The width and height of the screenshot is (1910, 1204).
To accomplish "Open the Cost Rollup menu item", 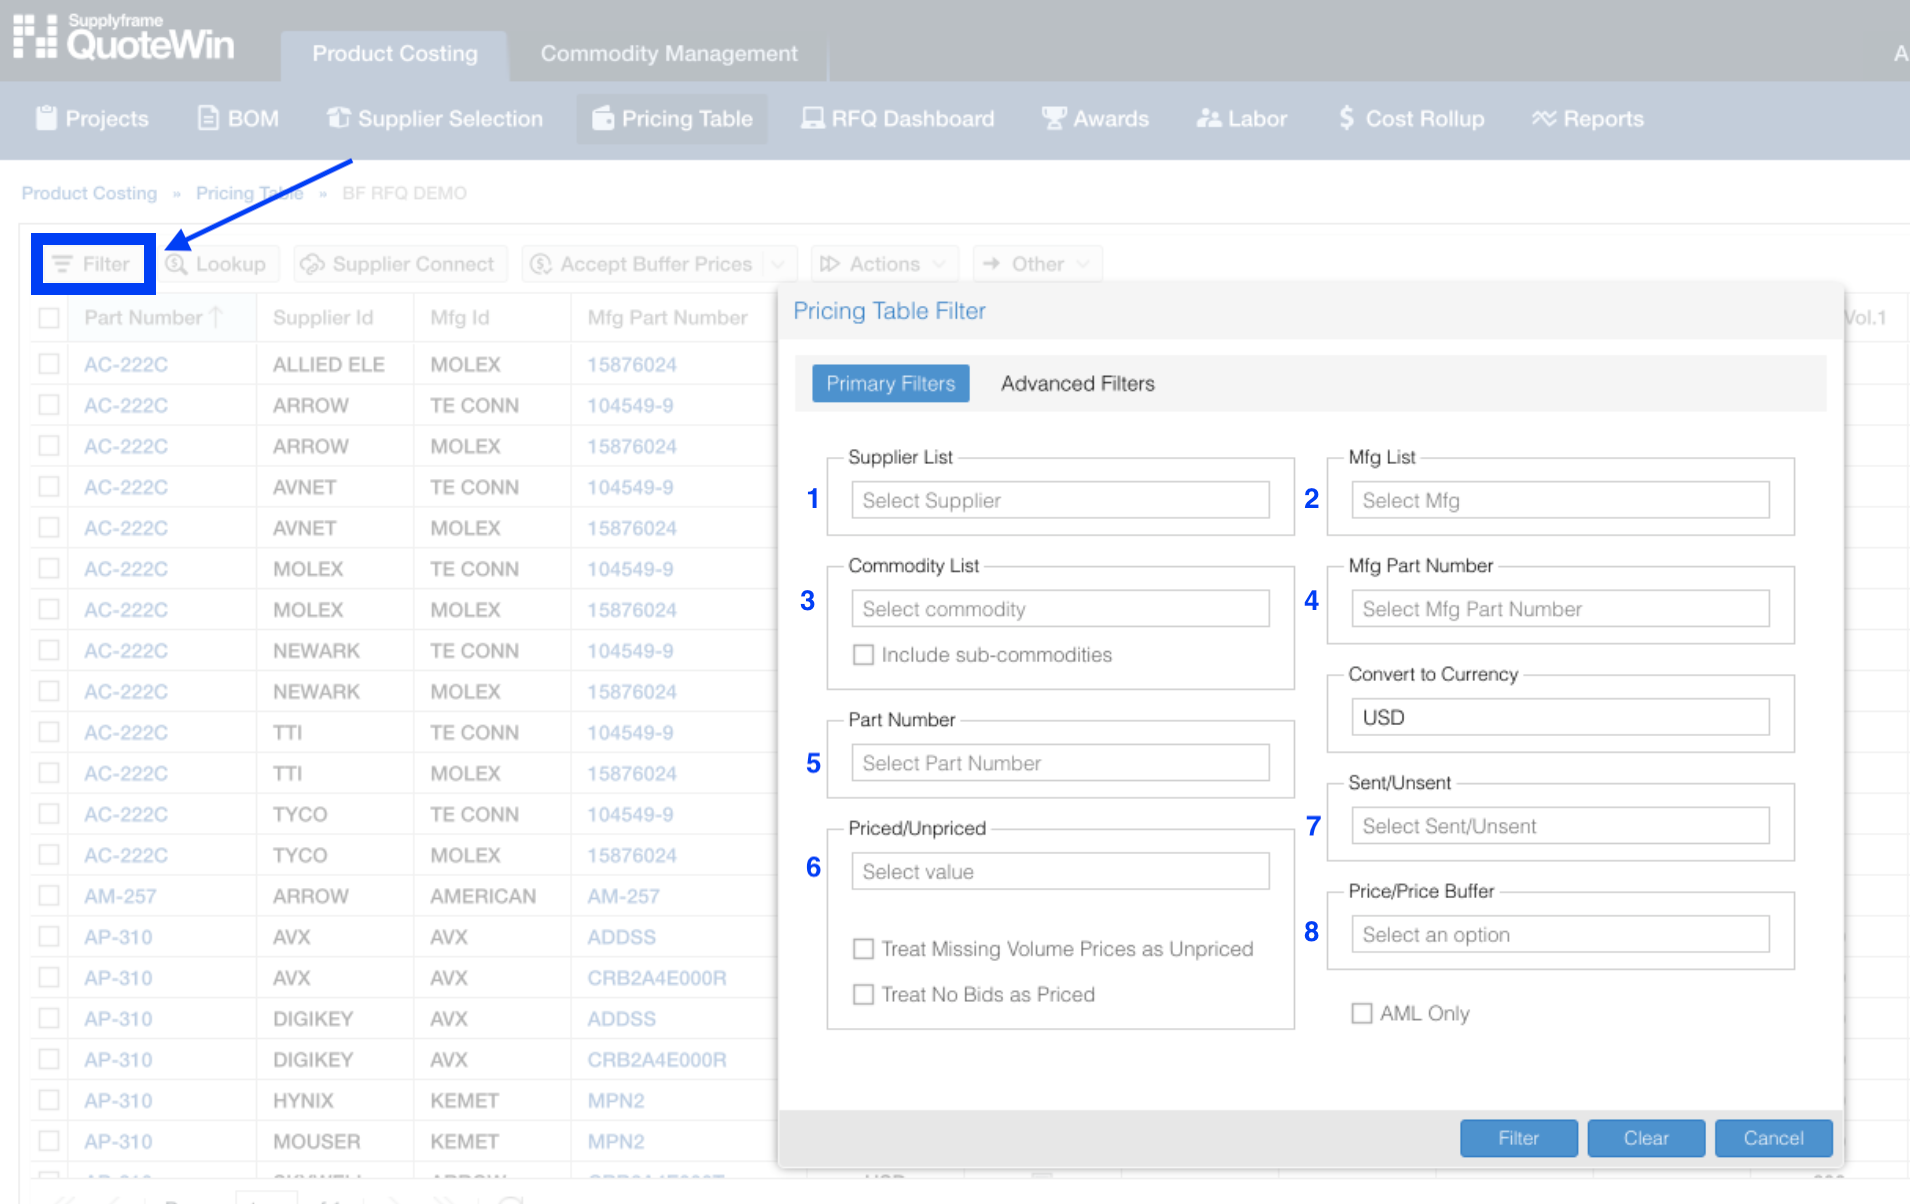I will click(1412, 118).
